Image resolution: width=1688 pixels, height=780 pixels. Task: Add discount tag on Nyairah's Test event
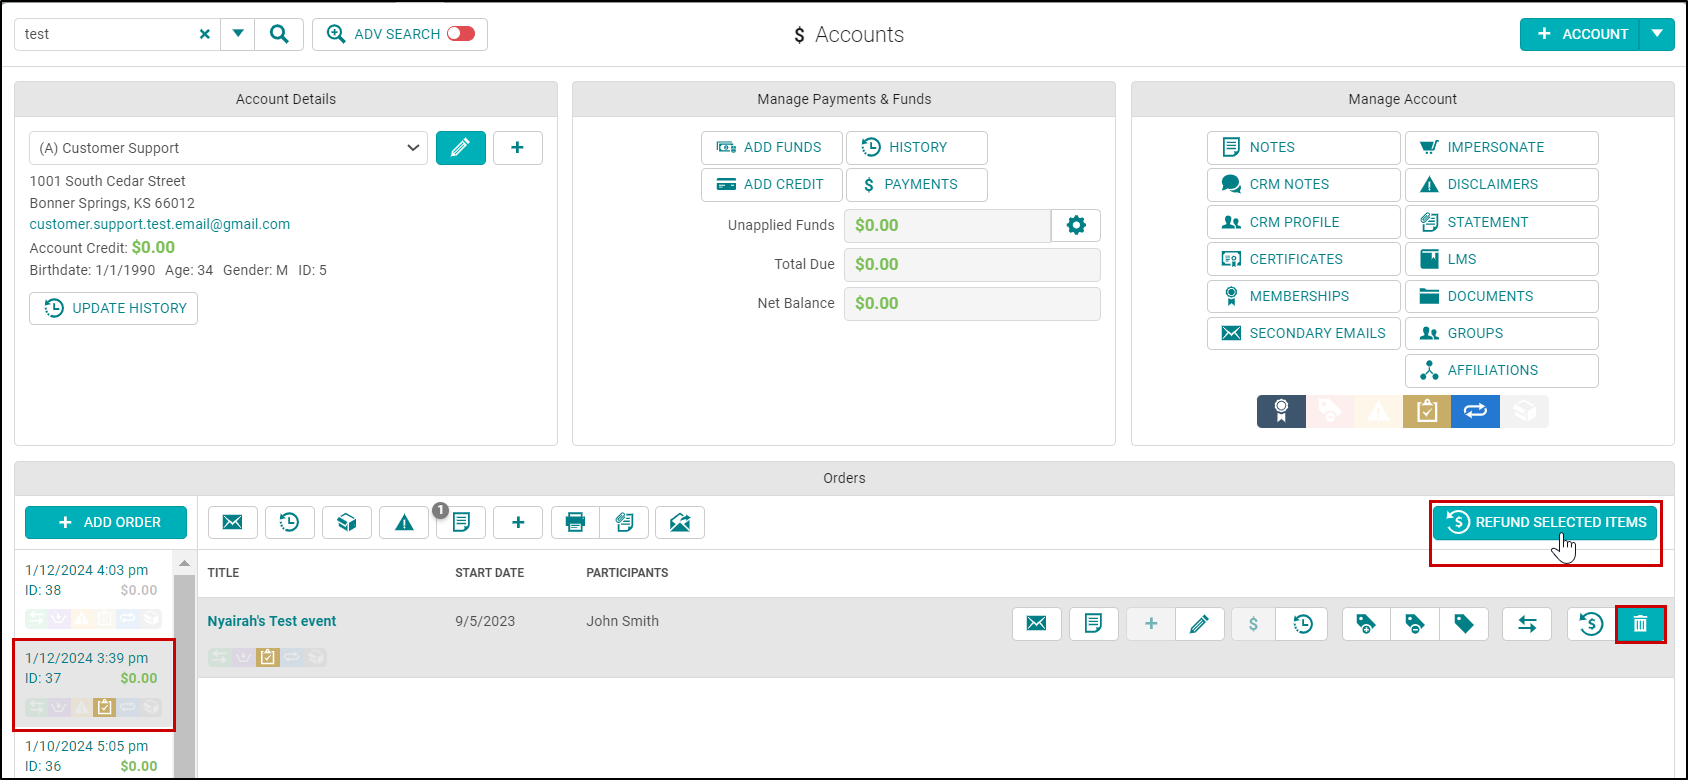pyautogui.click(x=1366, y=624)
